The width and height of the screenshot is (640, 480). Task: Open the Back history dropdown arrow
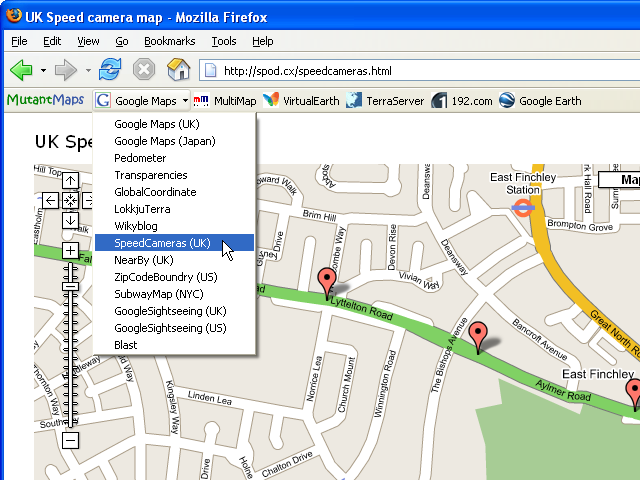click(x=43, y=71)
